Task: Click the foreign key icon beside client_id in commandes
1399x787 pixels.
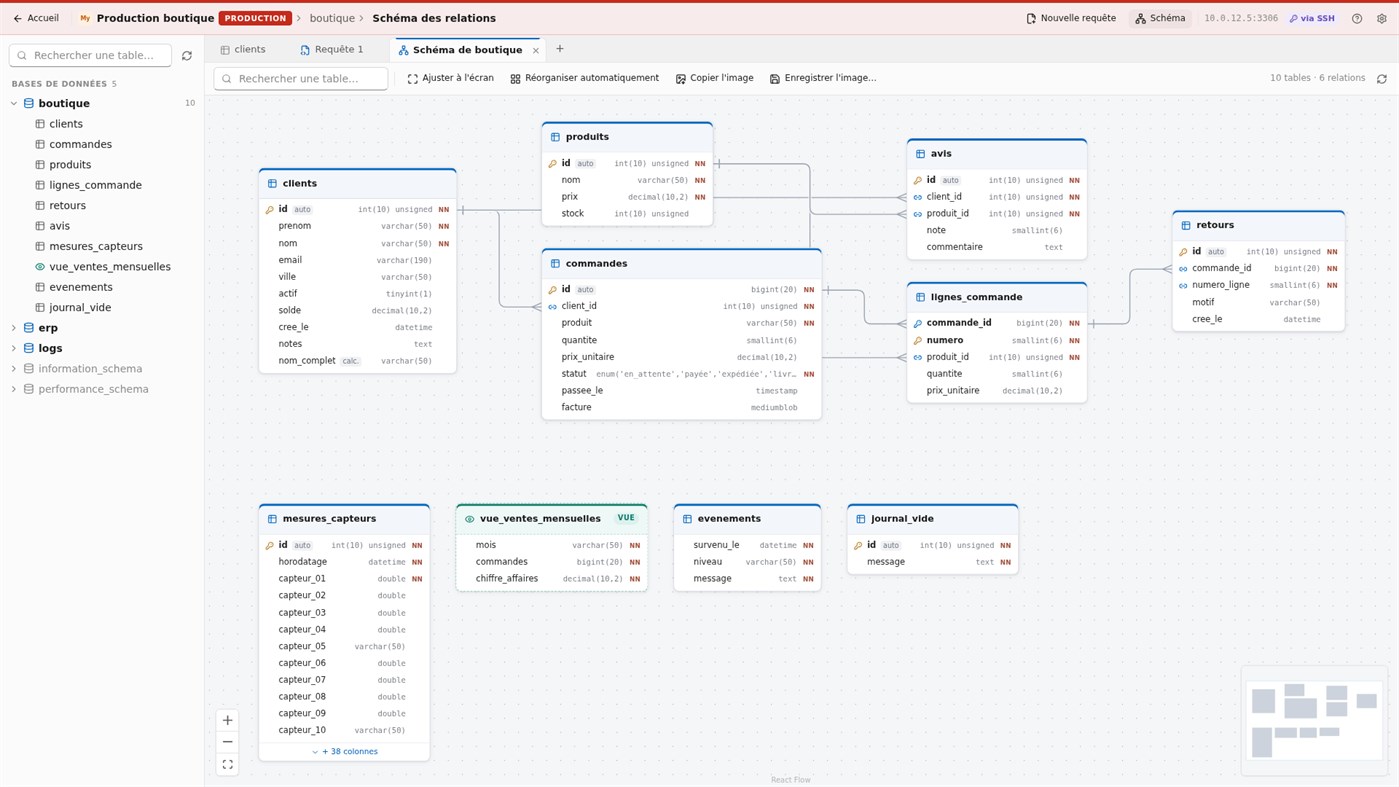Action: click(x=553, y=307)
